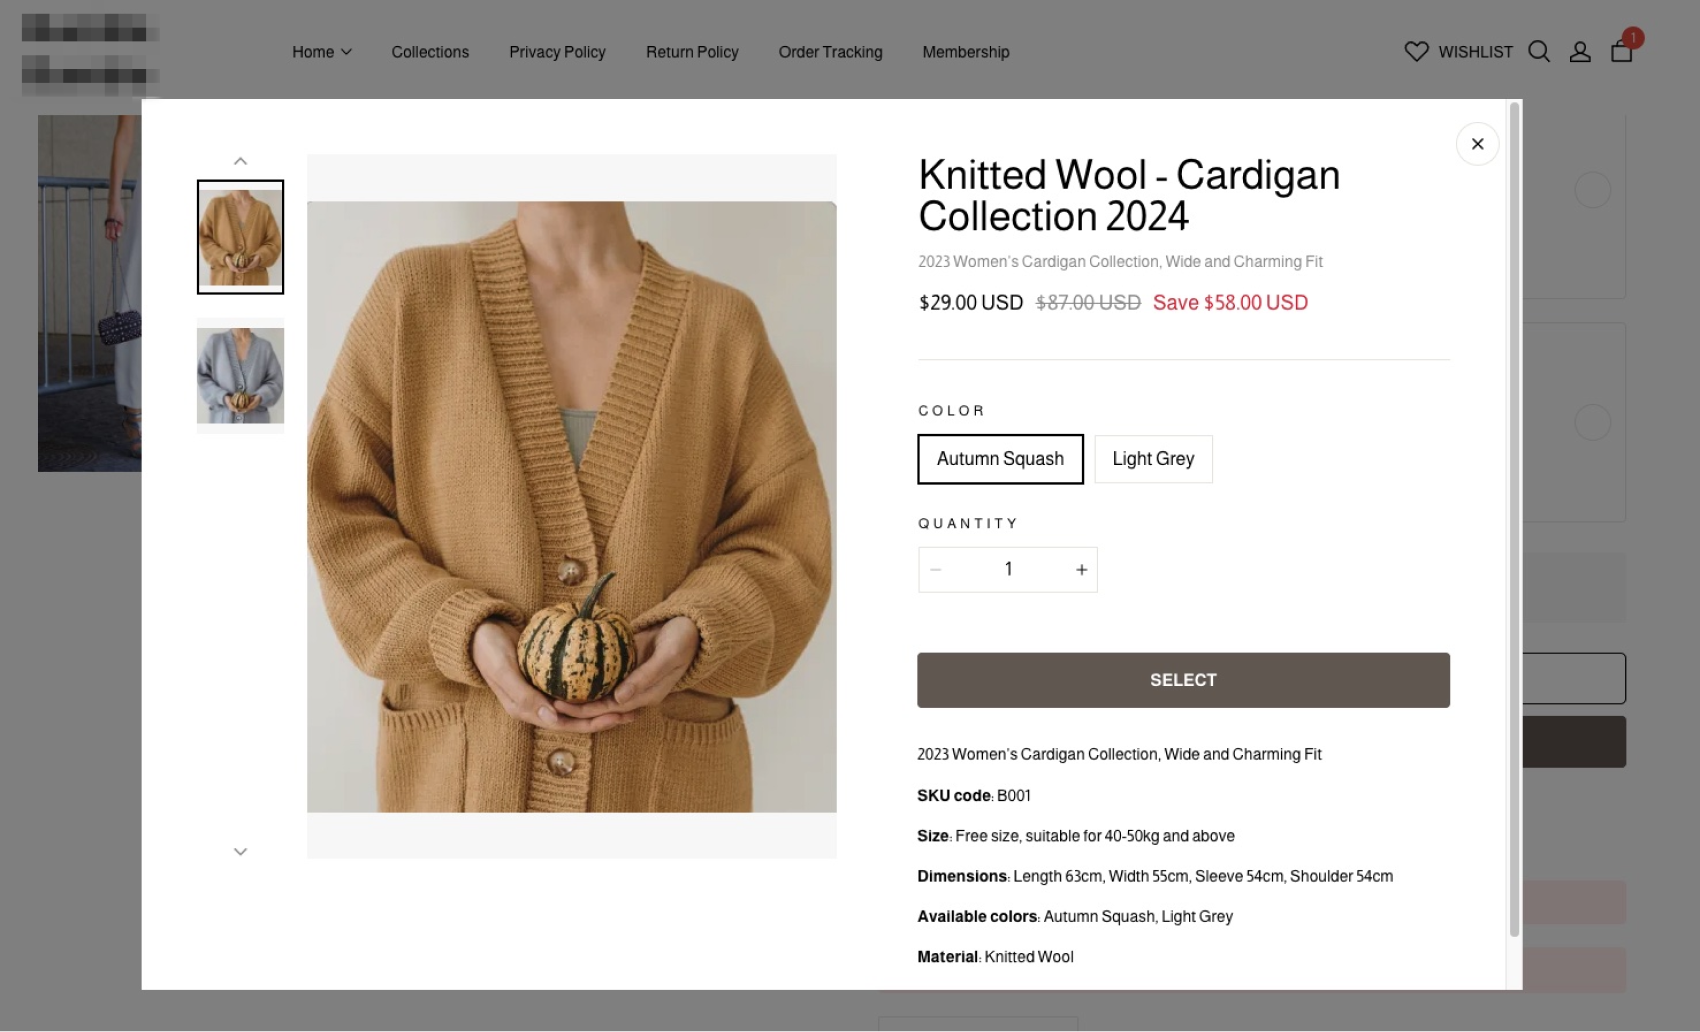Open the account profile icon
The height and width of the screenshot is (1032, 1700).
(1580, 52)
